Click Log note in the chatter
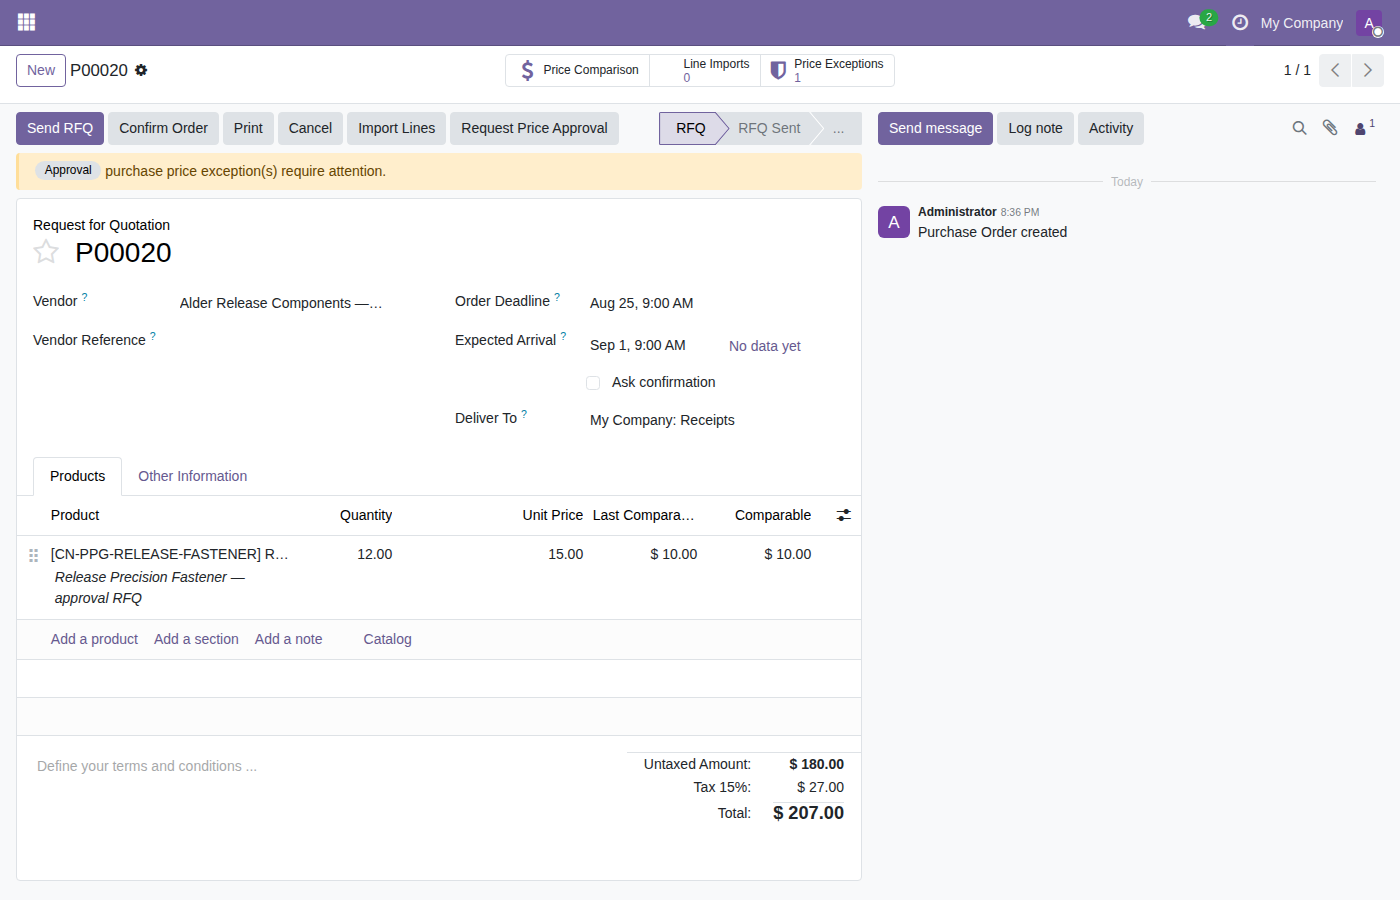This screenshot has height=900, width=1400. [1035, 128]
